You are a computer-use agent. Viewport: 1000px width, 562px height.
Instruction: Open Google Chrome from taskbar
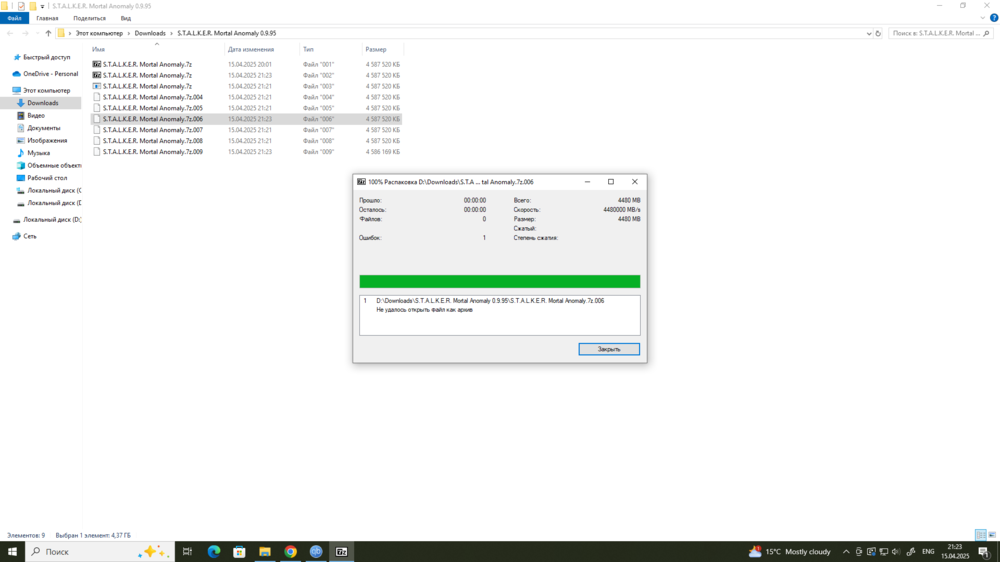pyautogui.click(x=290, y=551)
